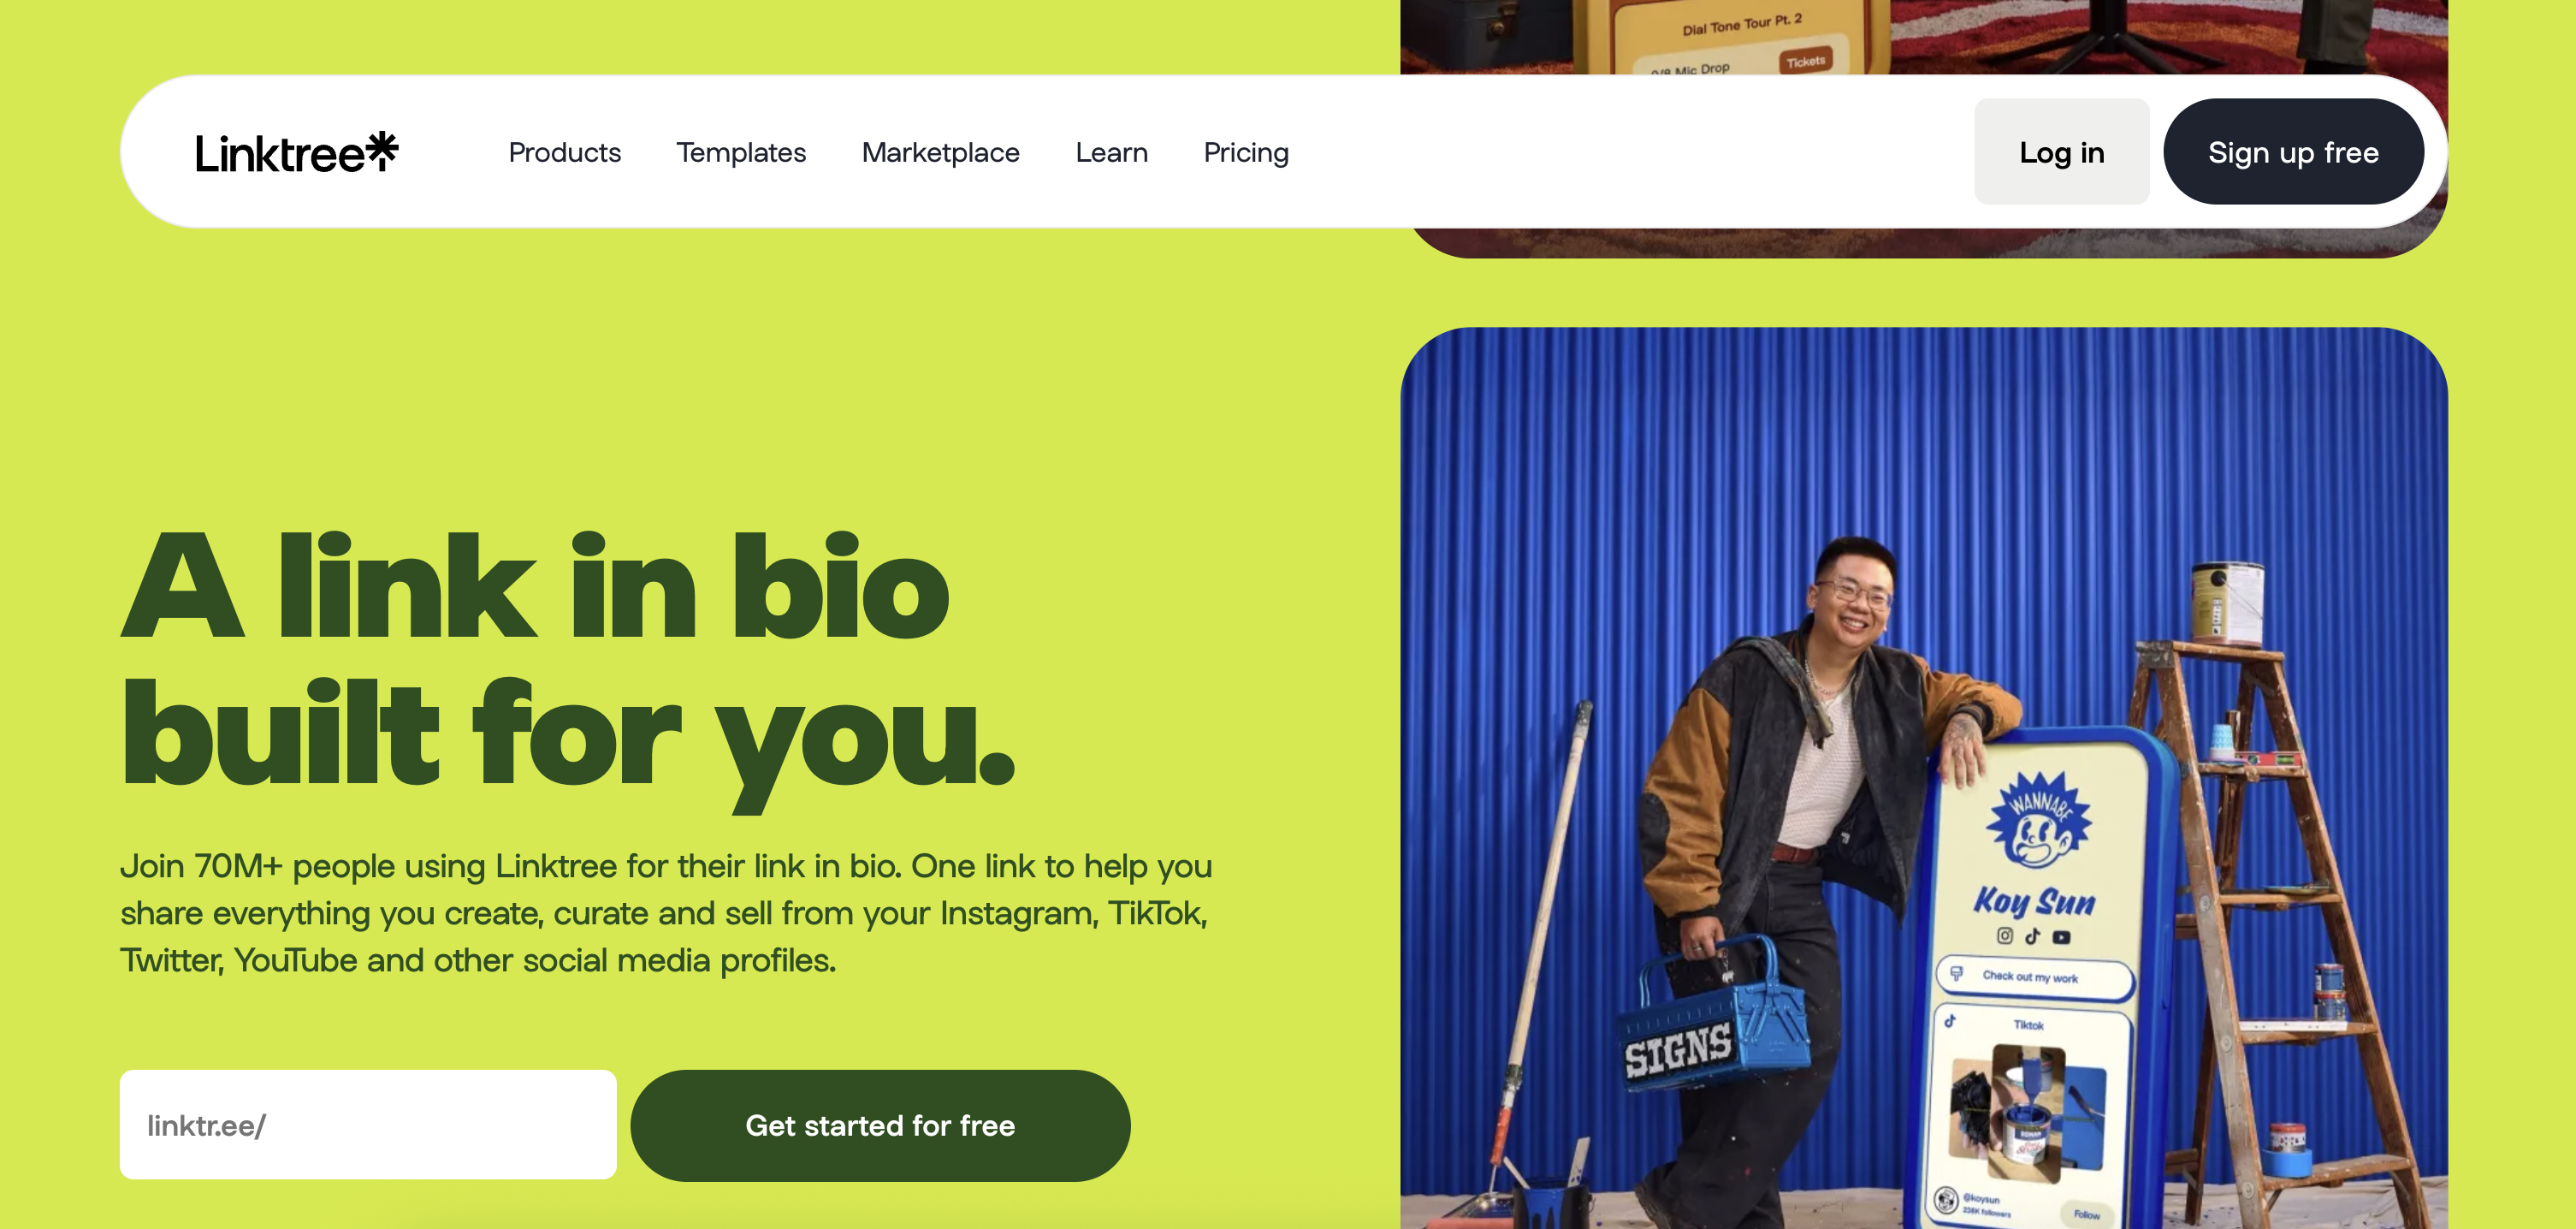The width and height of the screenshot is (2576, 1229).
Task: Focus the linktr.ee/ username input field
Action: pos(368,1125)
